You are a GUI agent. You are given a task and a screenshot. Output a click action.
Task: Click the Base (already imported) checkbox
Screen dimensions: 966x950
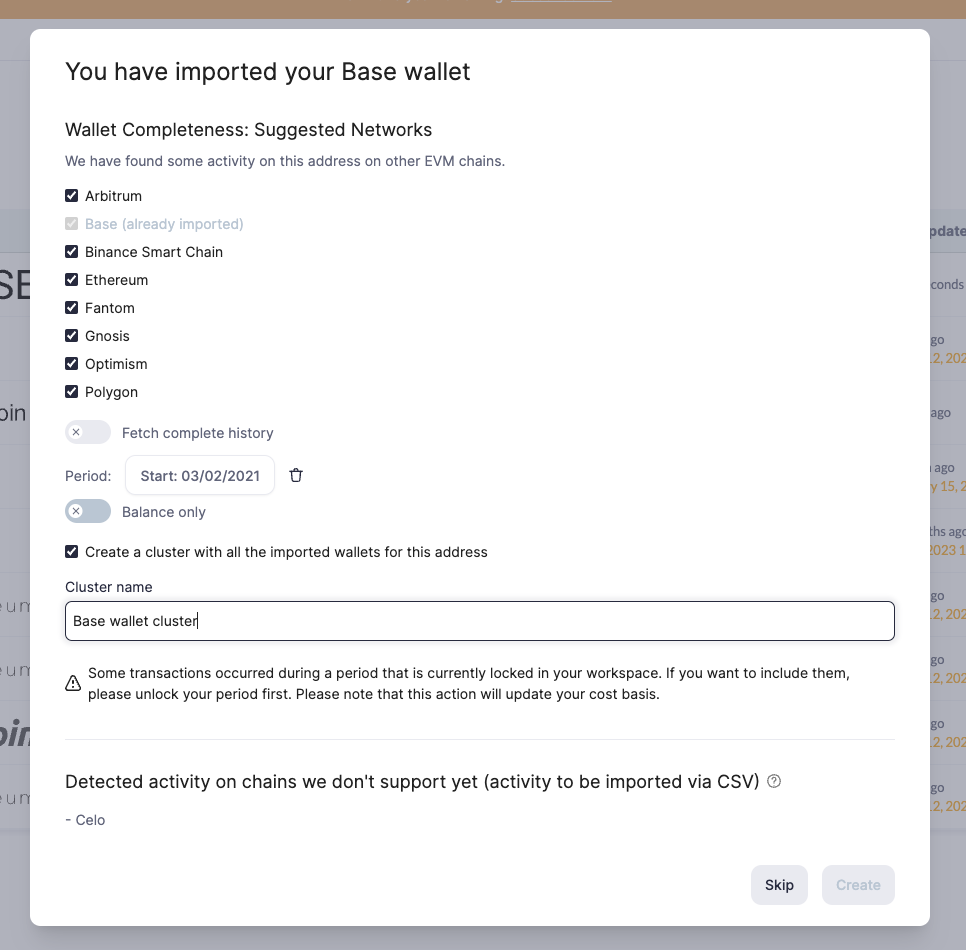click(71, 223)
